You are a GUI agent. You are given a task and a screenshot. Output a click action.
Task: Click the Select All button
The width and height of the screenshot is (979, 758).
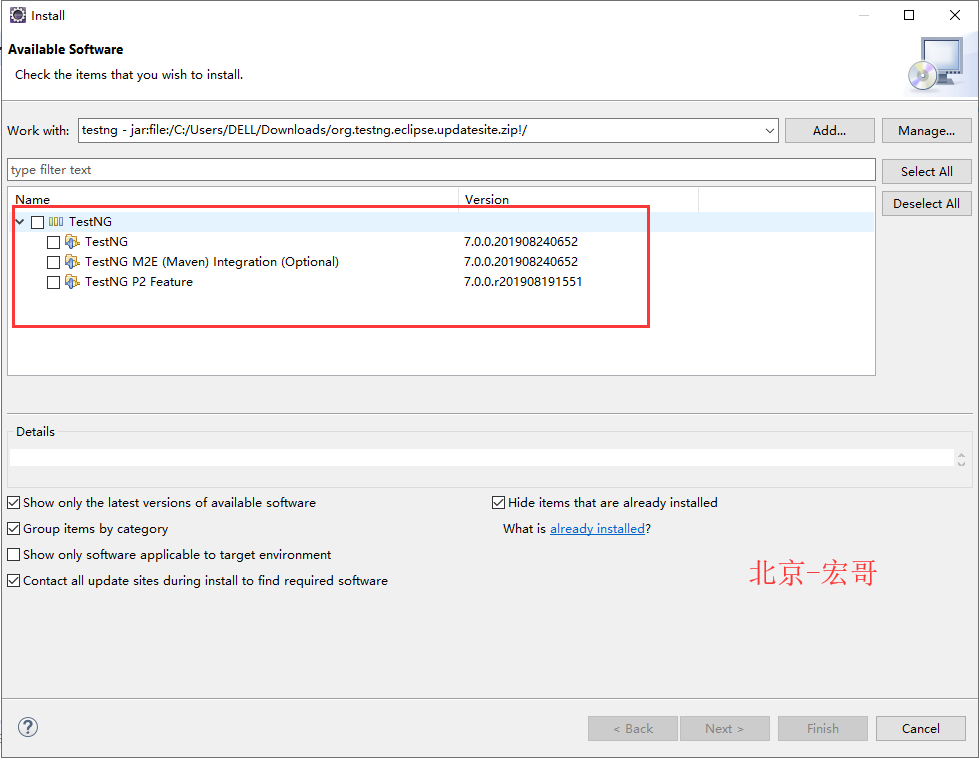[927, 171]
